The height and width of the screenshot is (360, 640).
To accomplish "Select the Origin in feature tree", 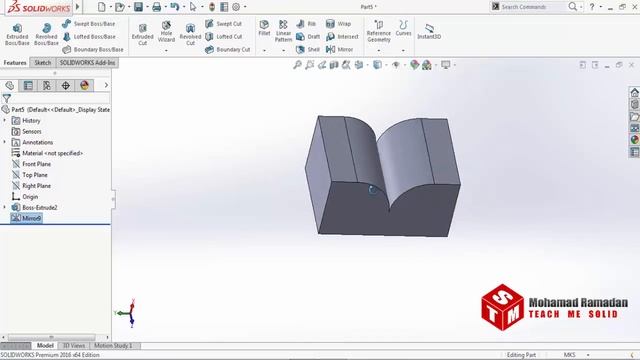I will pos(25,197).
